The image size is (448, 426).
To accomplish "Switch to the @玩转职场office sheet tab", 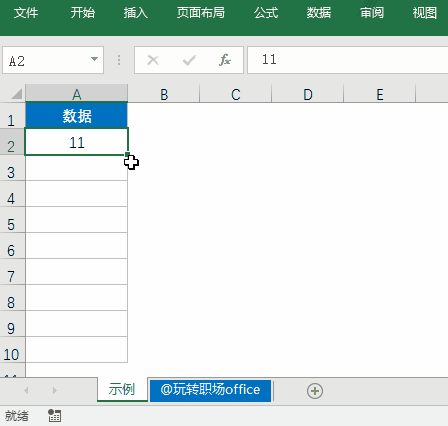I will [210, 390].
